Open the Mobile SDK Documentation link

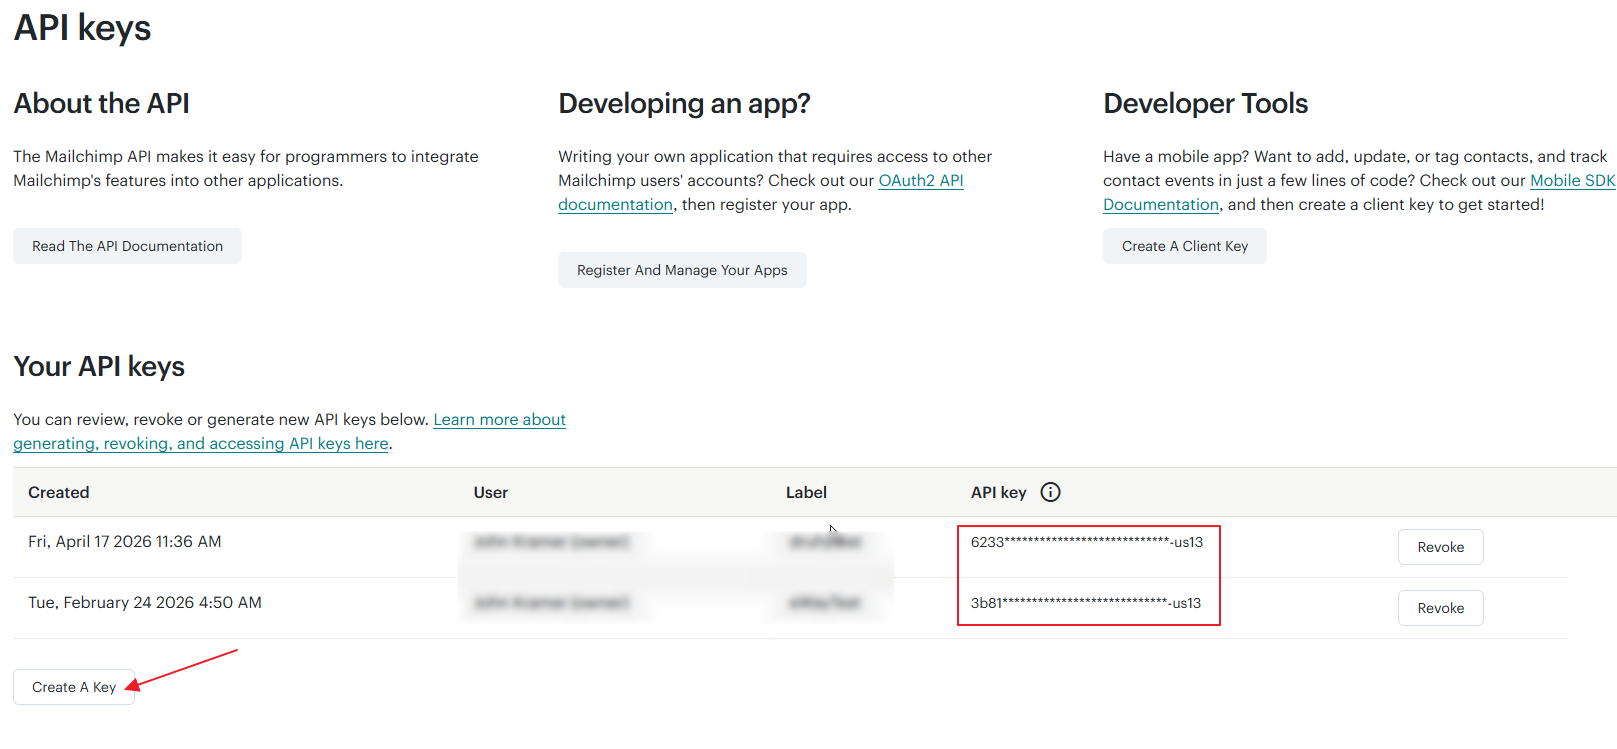coord(1572,181)
